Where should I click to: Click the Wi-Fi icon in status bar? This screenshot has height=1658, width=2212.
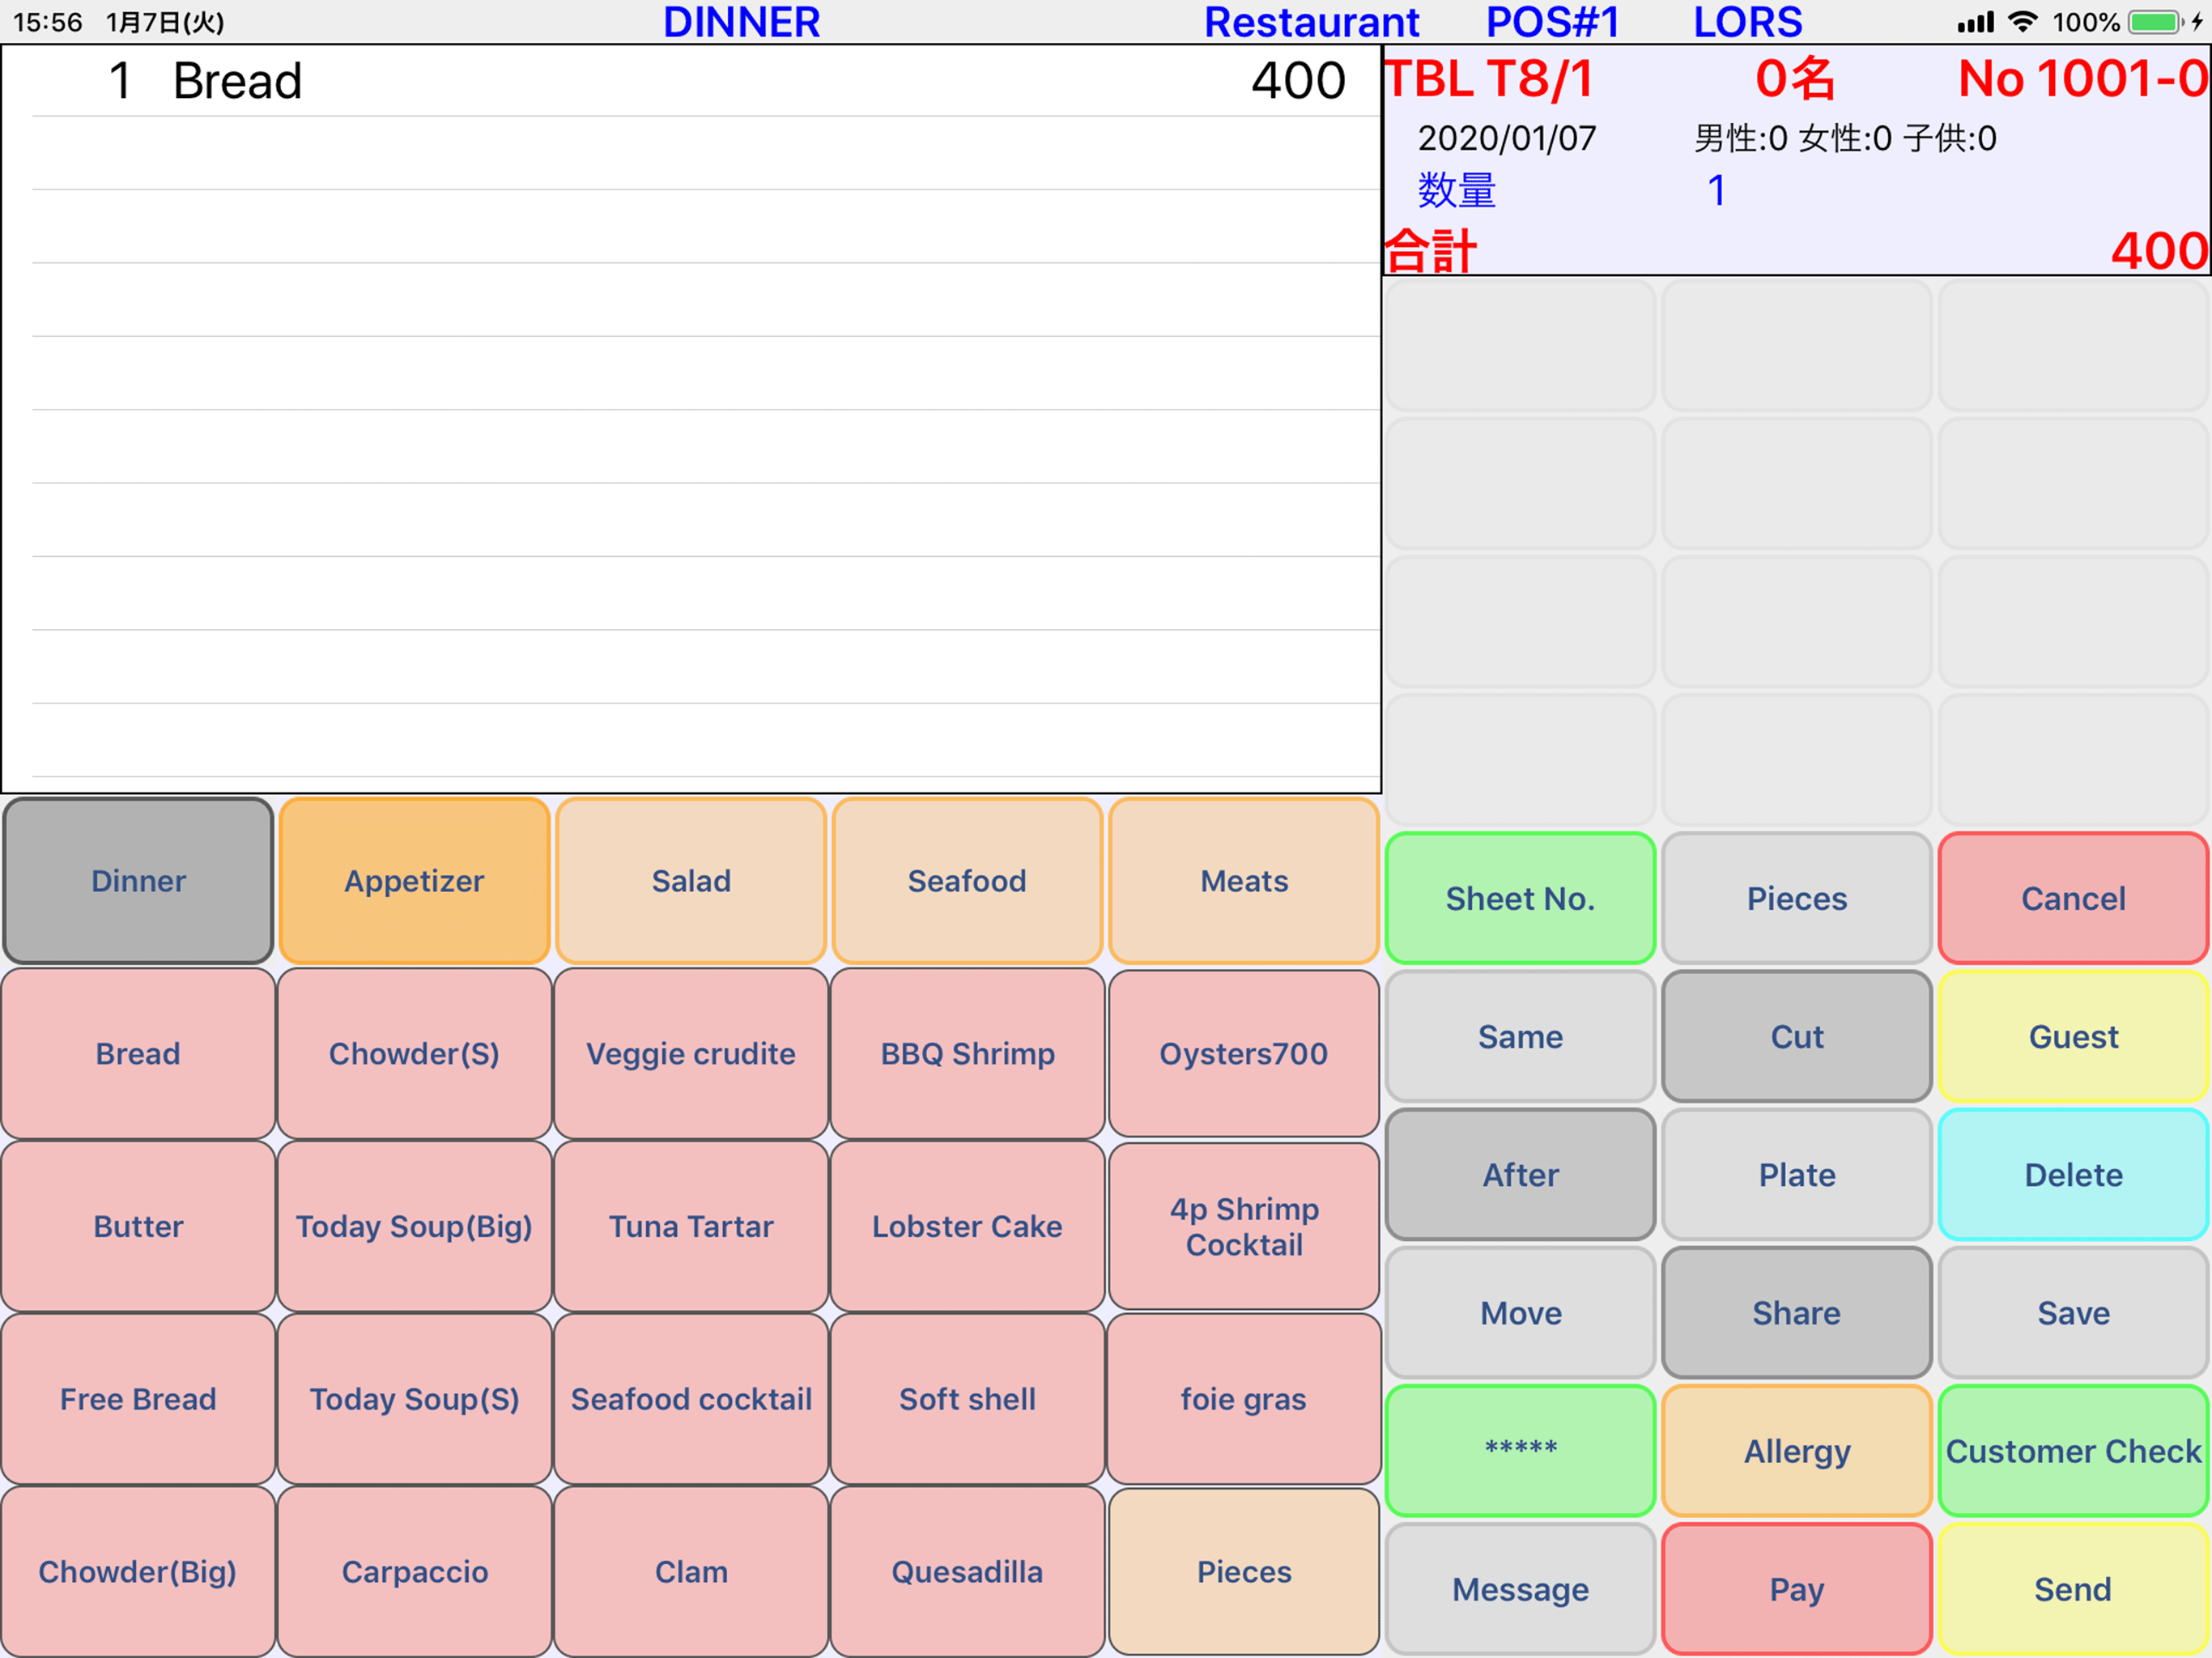(2023, 22)
